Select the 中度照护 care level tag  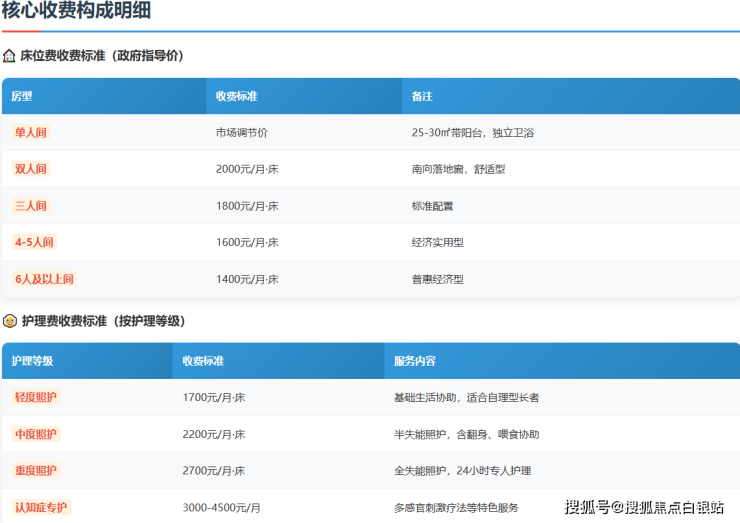pyautogui.click(x=36, y=434)
